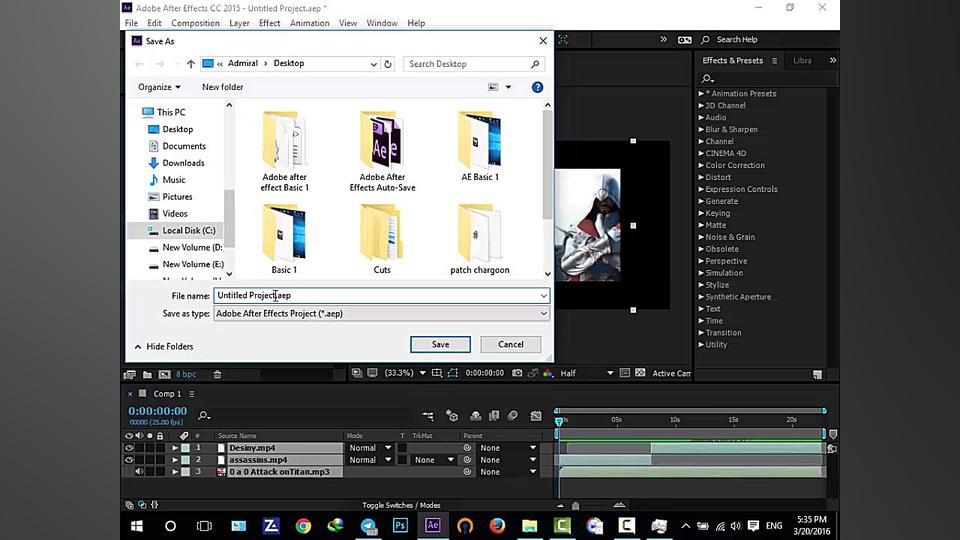The height and width of the screenshot is (540, 960).
Task: Hide the Desiny.mp4 layer with eye toggle
Action: [x=129, y=448]
